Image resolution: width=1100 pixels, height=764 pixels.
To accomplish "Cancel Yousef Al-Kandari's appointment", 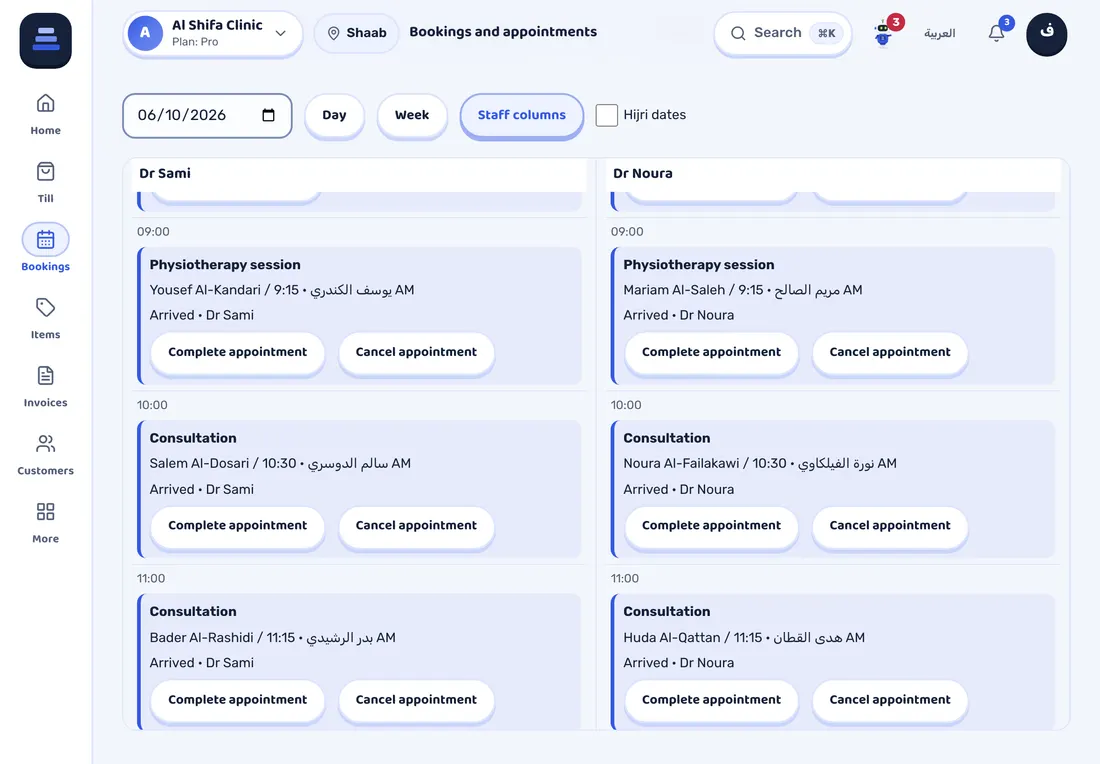I will click(x=417, y=352).
